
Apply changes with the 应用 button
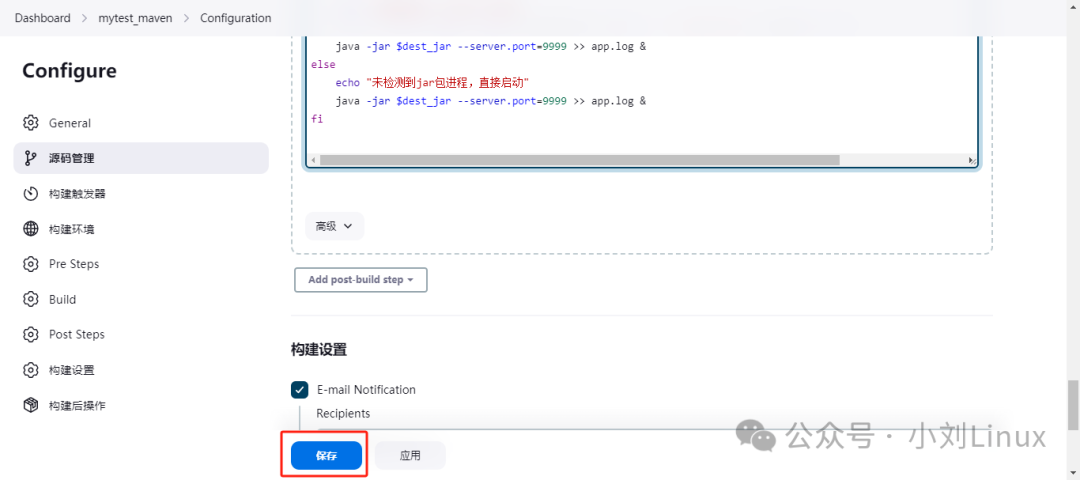[411, 456]
